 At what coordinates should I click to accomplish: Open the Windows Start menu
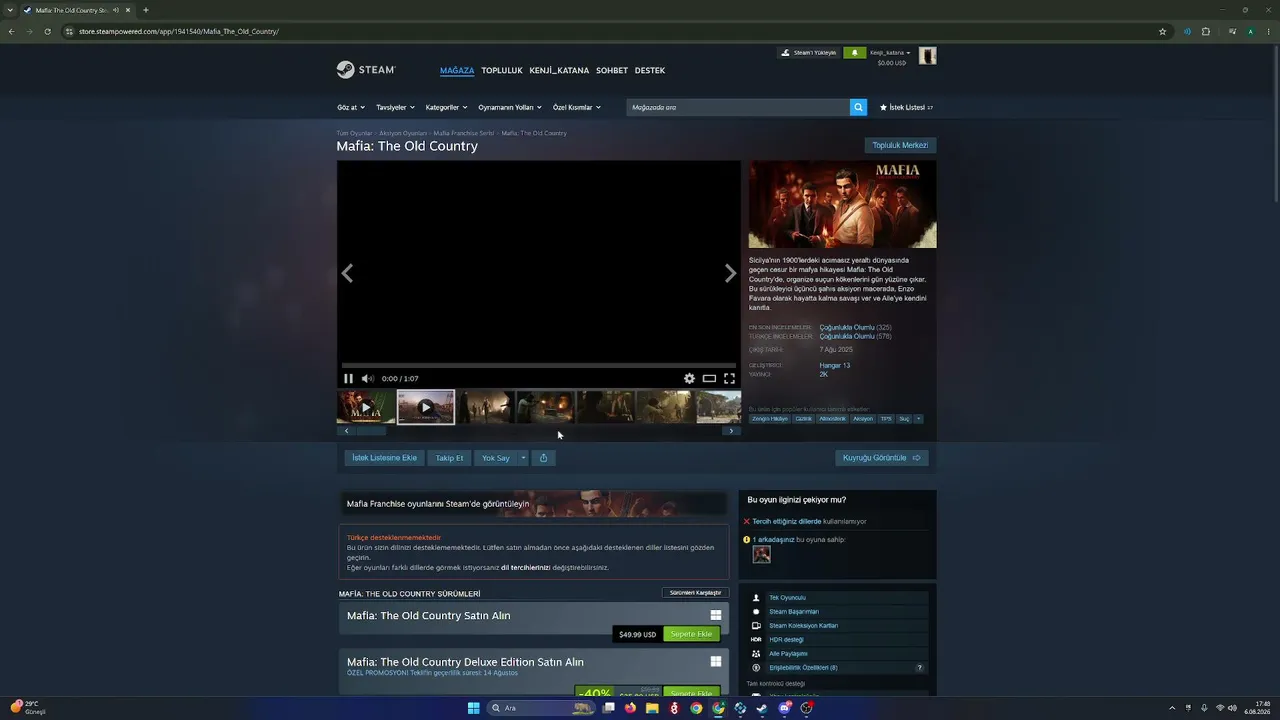coord(473,708)
